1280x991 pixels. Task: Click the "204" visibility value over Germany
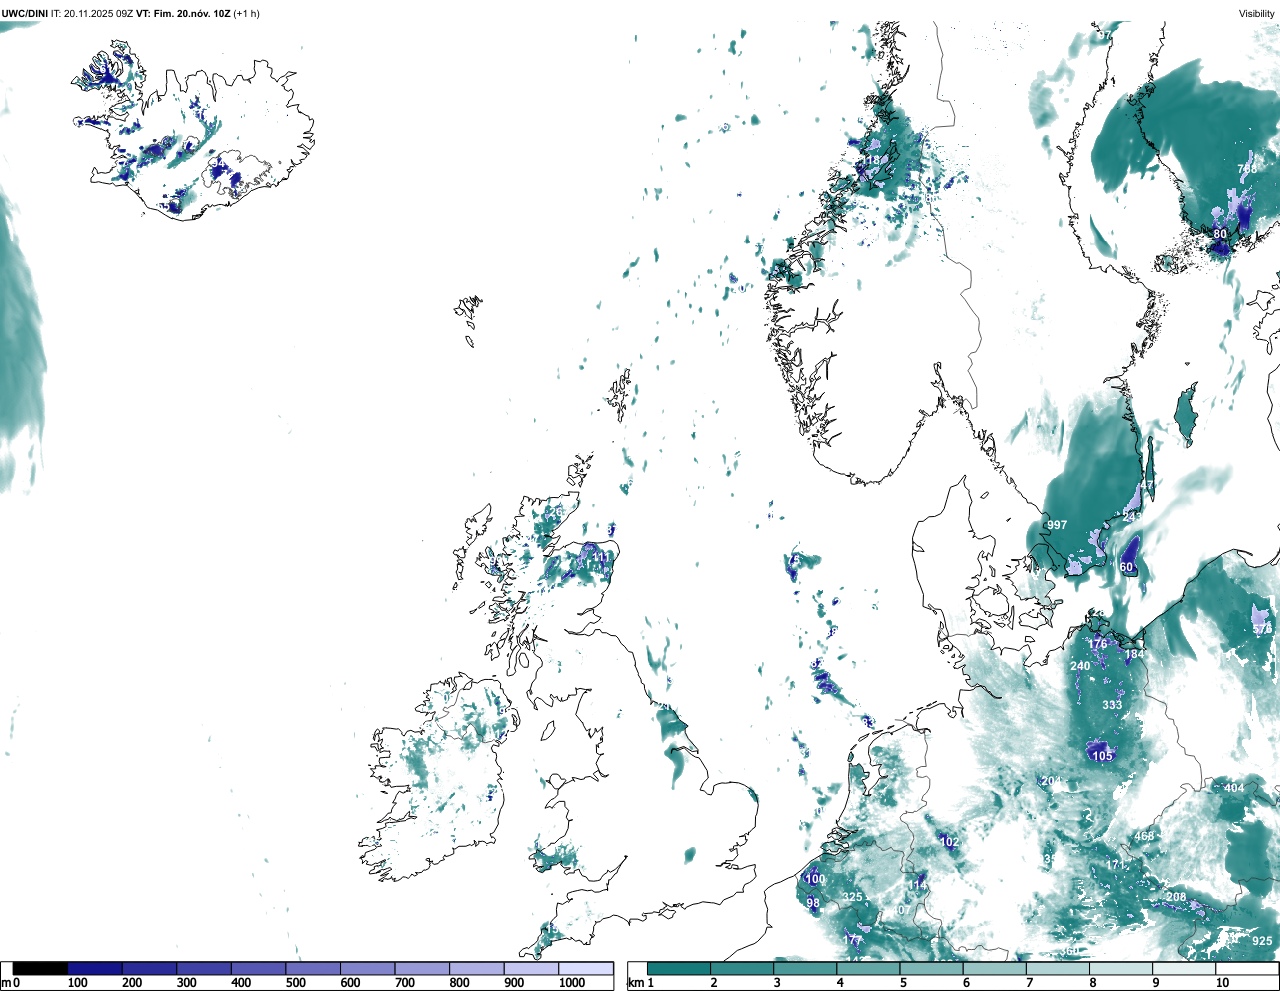click(x=1051, y=781)
